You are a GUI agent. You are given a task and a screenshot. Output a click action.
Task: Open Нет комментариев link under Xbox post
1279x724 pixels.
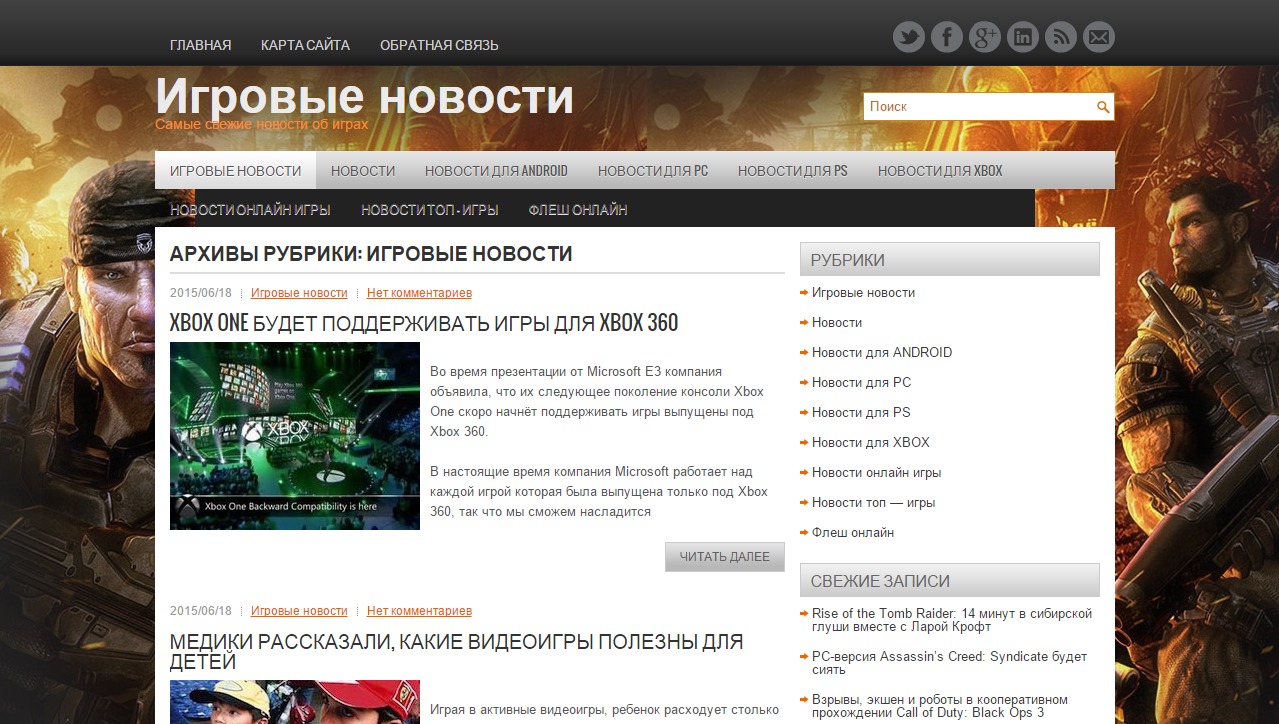419,293
